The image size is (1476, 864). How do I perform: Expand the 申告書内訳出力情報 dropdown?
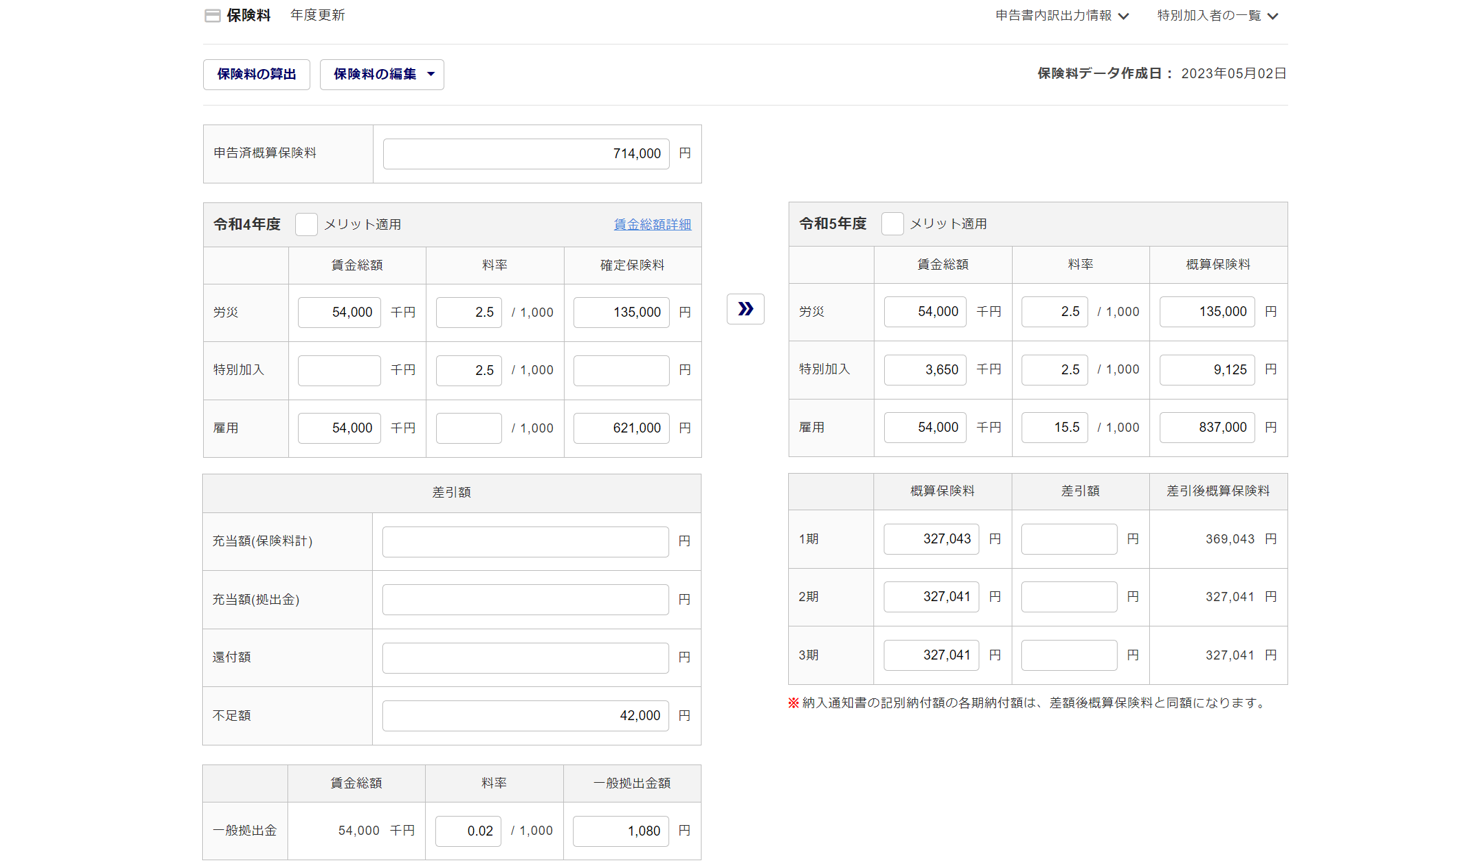(1062, 16)
